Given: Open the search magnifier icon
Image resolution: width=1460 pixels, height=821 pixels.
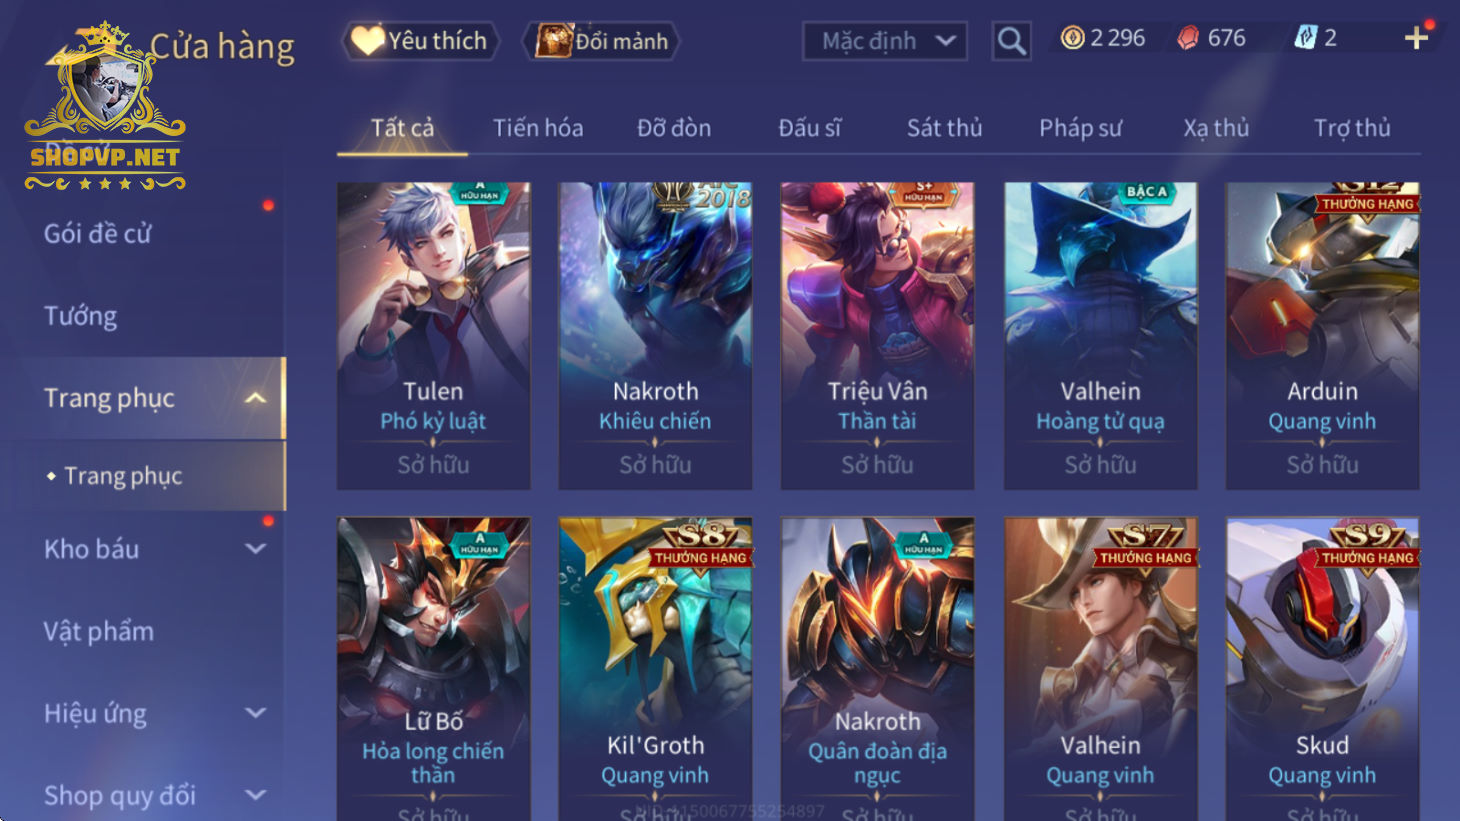Looking at the screenshot, I should click(x=1011, y=41).
